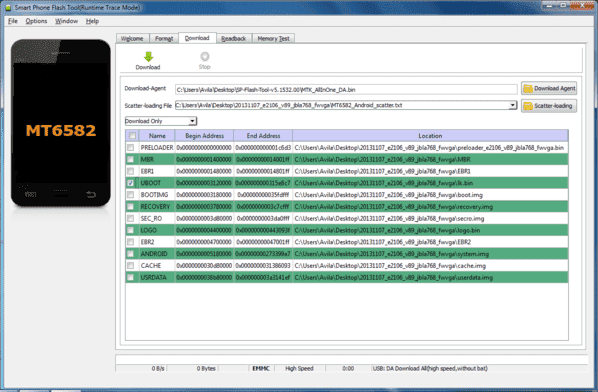The height and width of the screenshot is (392, 598).
Task: Click the folder icon on Scatter-loading button
Action: [x=528, y=106]
